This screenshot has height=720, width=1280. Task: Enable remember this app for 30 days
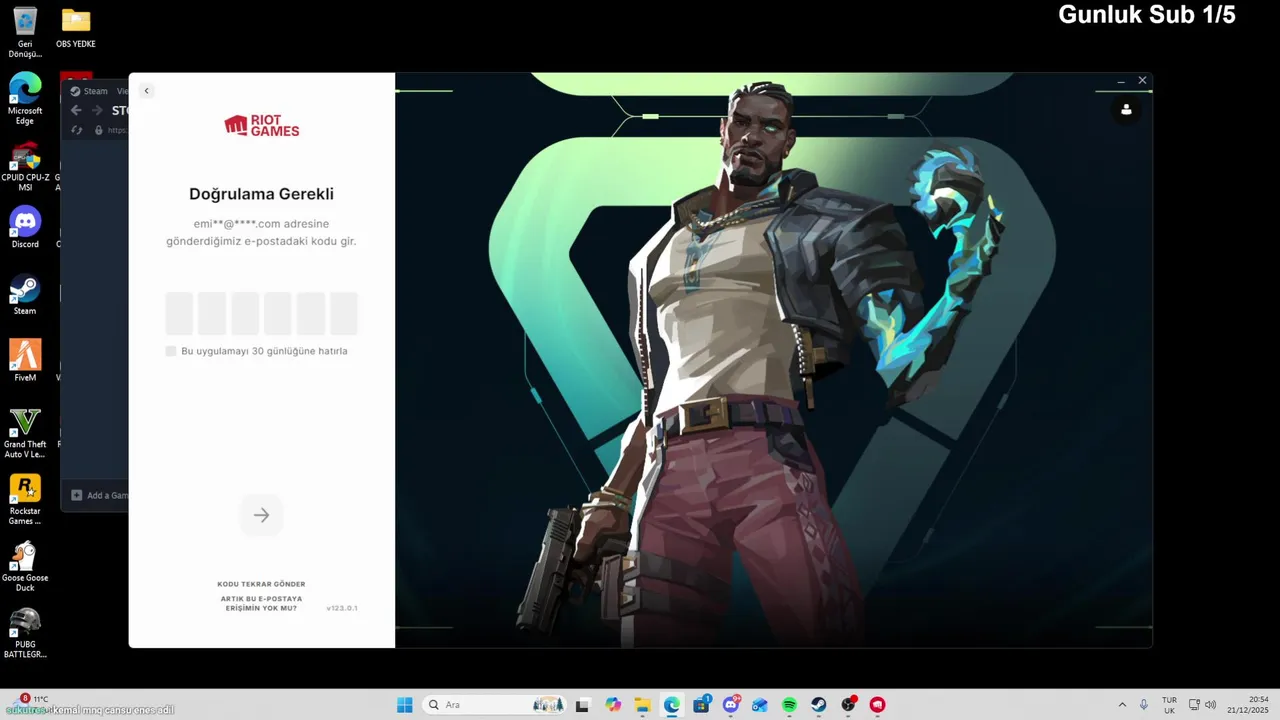tap(171, 351)
